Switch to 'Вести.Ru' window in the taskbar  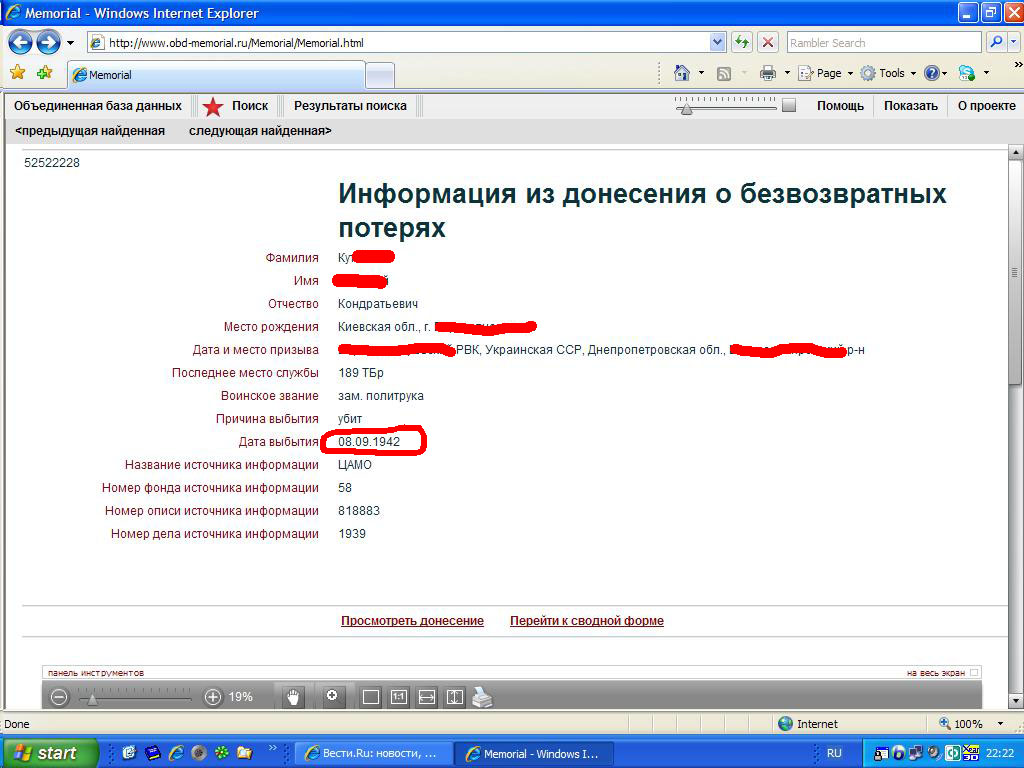tap(375, 753)
